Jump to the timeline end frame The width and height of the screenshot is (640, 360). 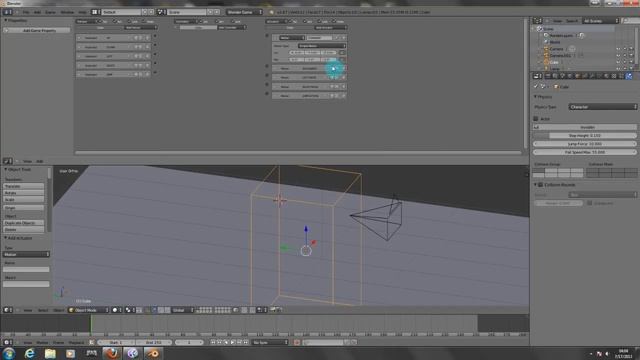[246, 342]
